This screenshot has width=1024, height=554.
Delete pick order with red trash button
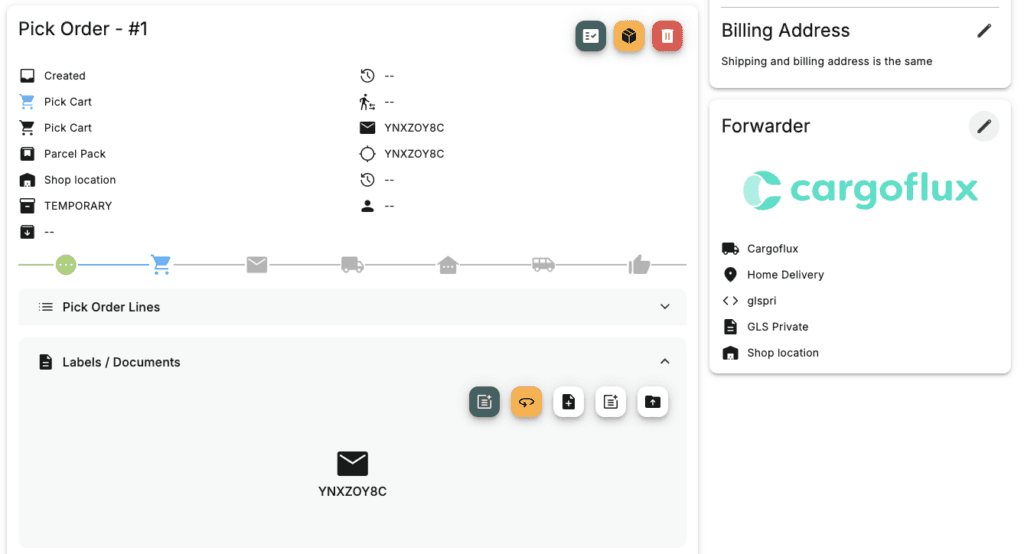667,37
